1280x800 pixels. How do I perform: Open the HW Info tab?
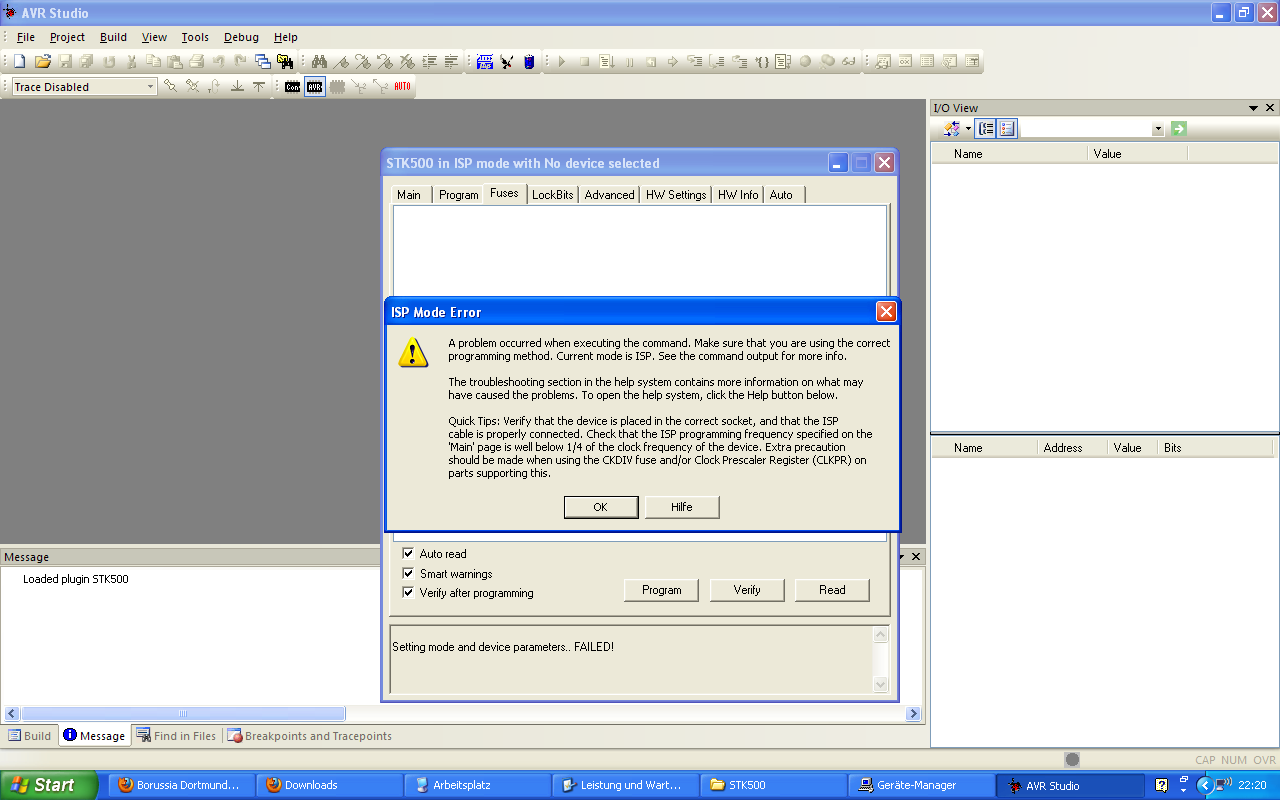[x=738, y=195]
